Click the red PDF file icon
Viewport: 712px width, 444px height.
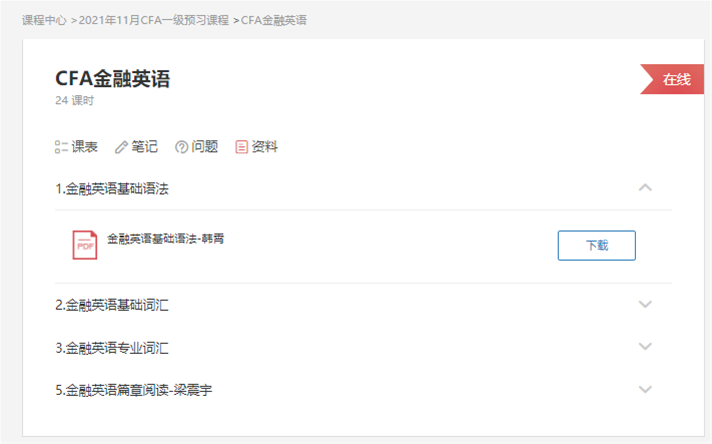click(85, 245)
